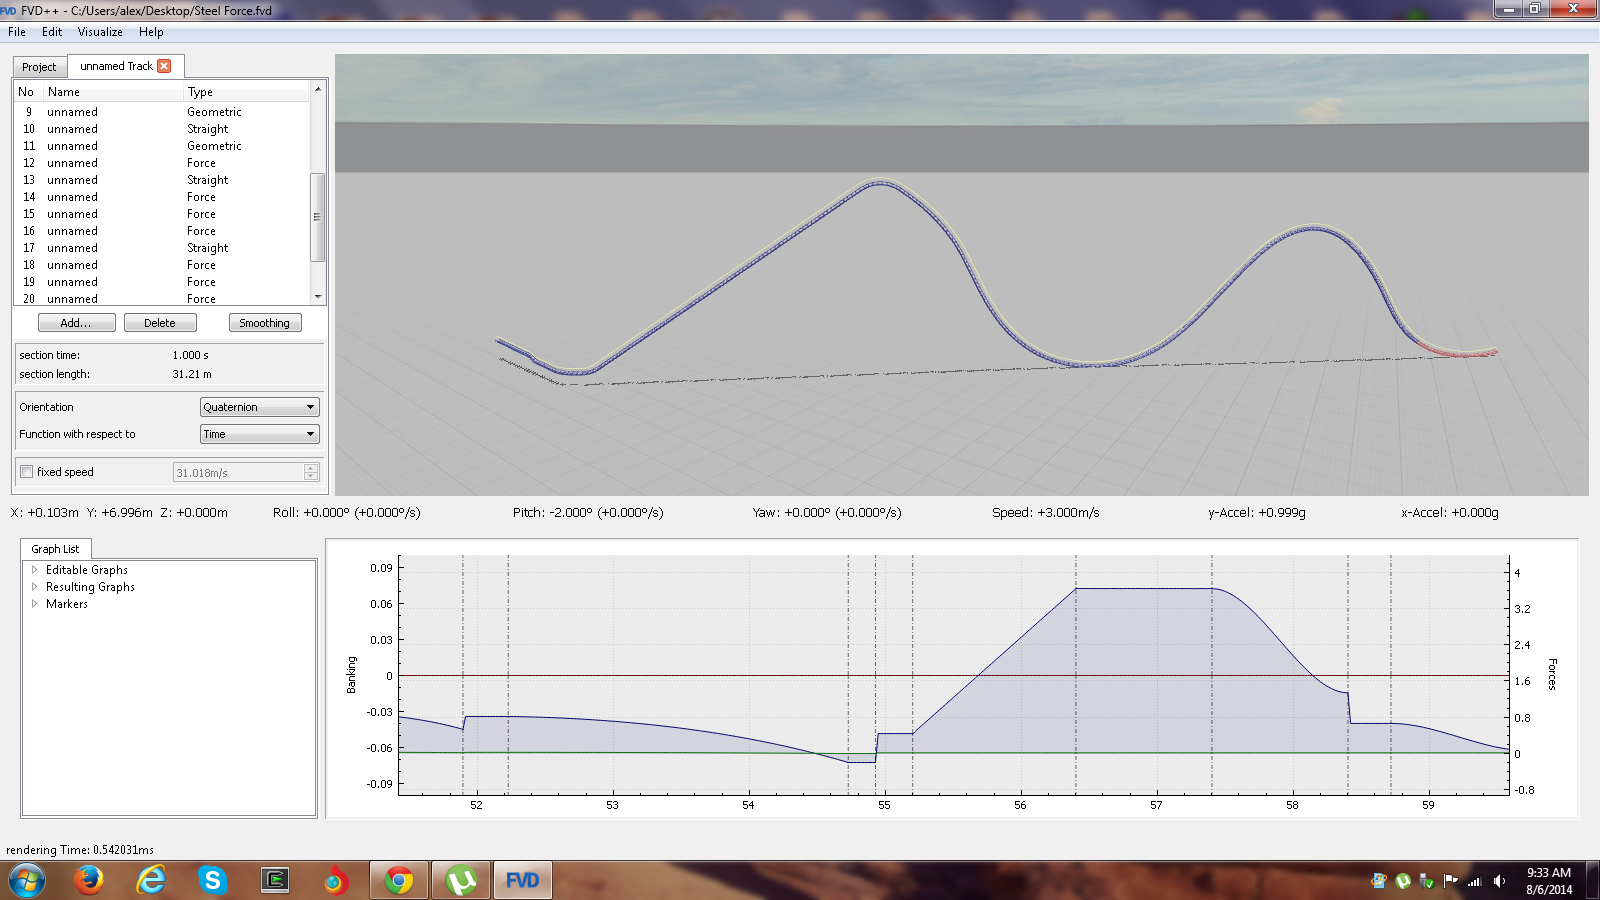Click the section list scrollbar thumb
Screen dimensions: 1600x900
coord(317,217)
